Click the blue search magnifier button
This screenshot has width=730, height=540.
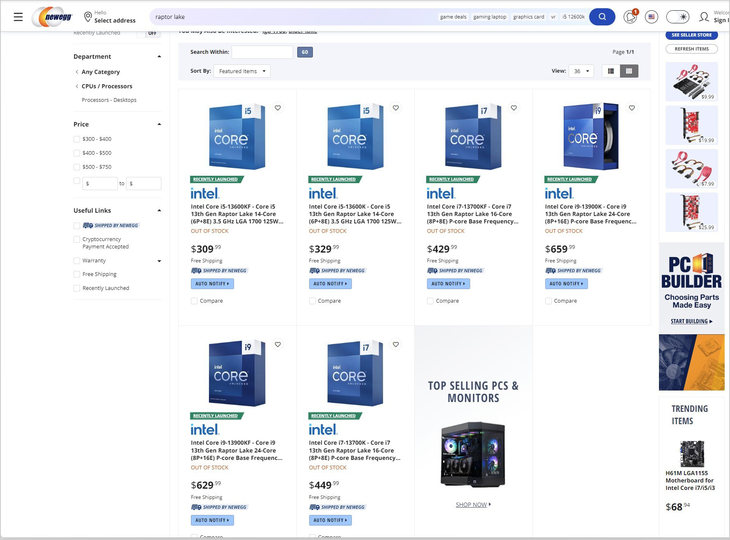click(x=602, y=17)
